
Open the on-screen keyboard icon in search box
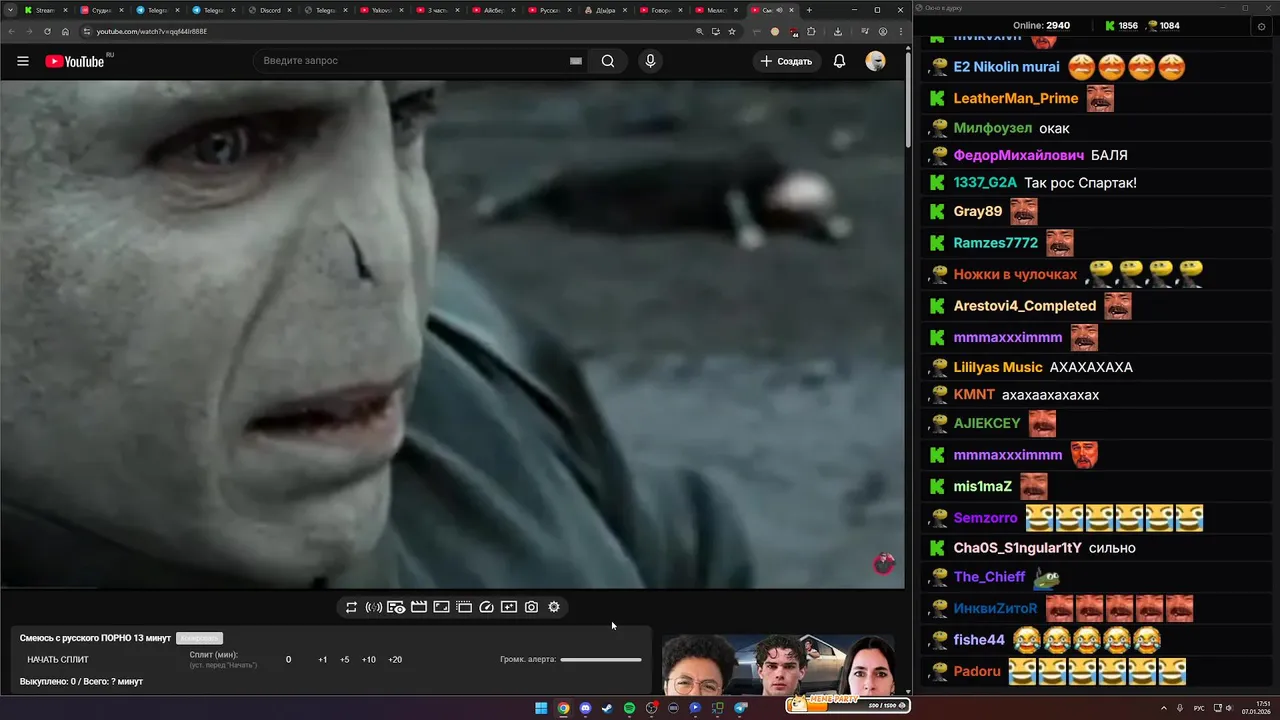(x=576, y=61)
